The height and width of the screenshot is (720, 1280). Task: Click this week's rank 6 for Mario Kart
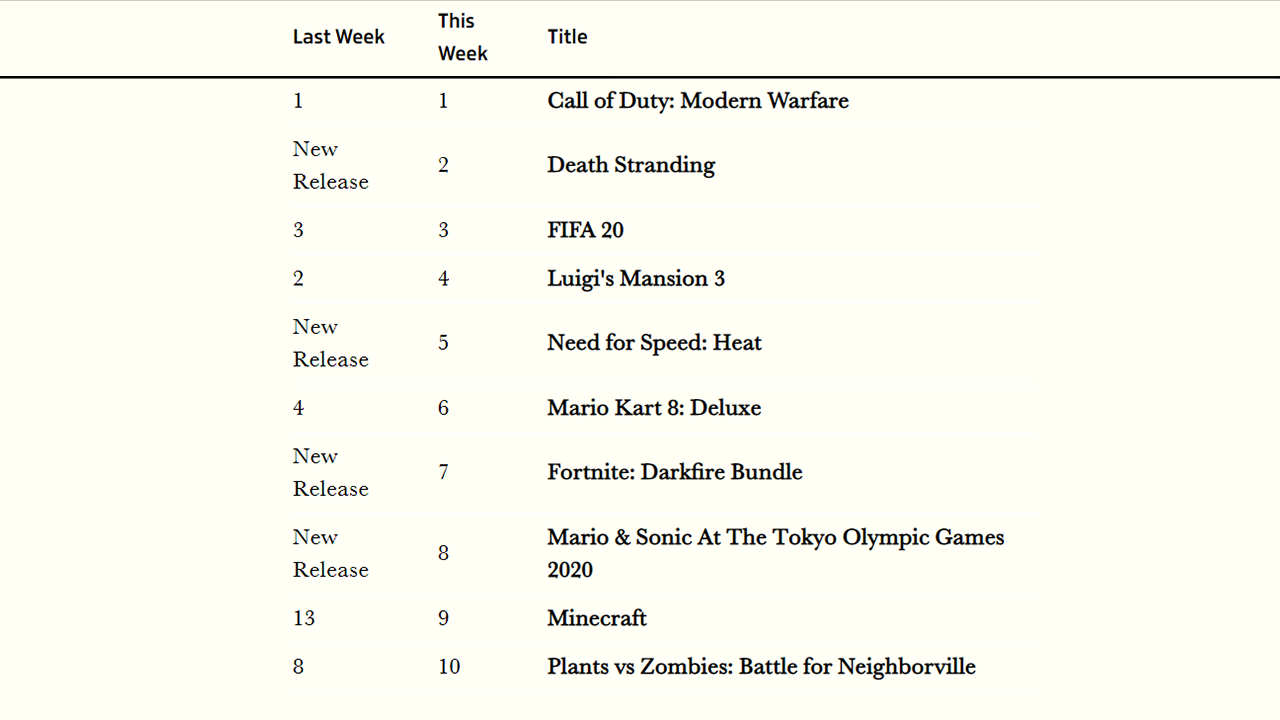[443, 408]
